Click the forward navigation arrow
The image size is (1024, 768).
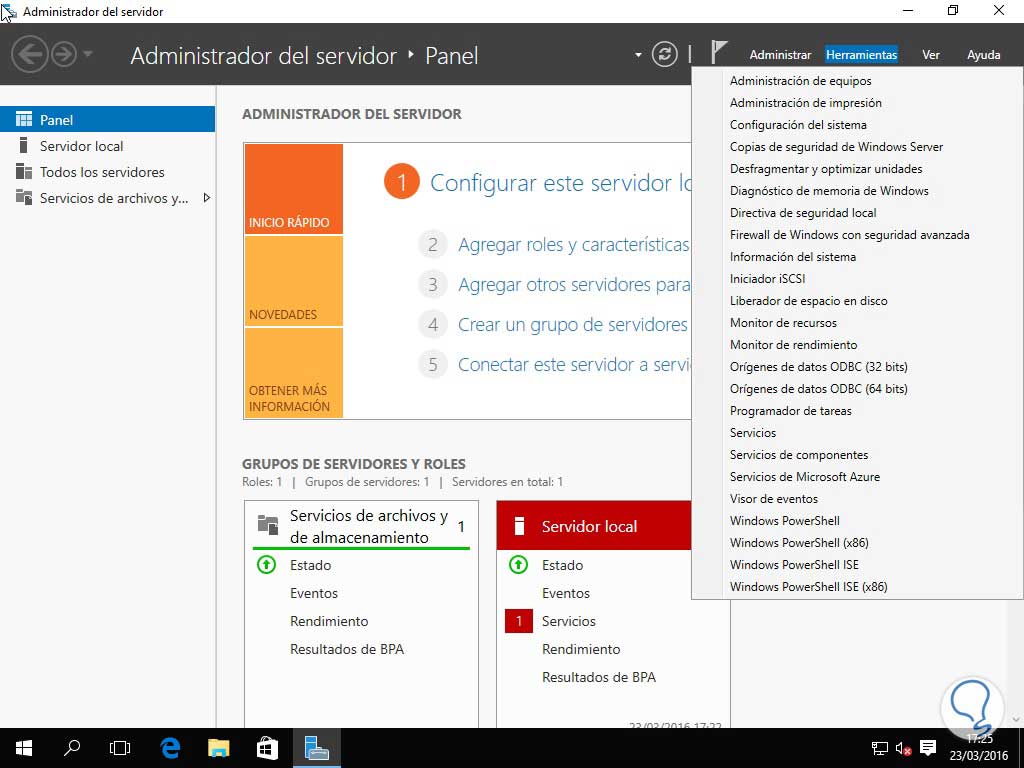[x=64, y=54]
